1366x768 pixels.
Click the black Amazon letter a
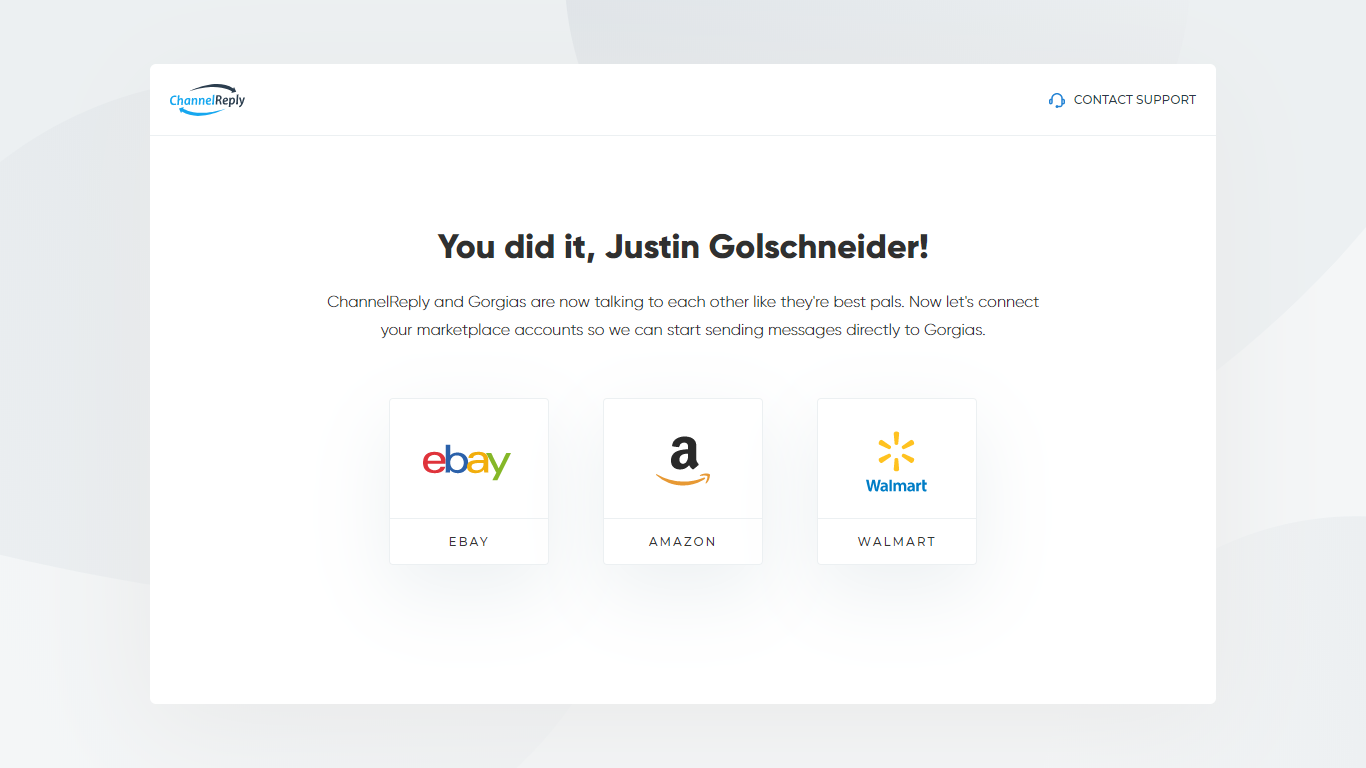(684, 453)
